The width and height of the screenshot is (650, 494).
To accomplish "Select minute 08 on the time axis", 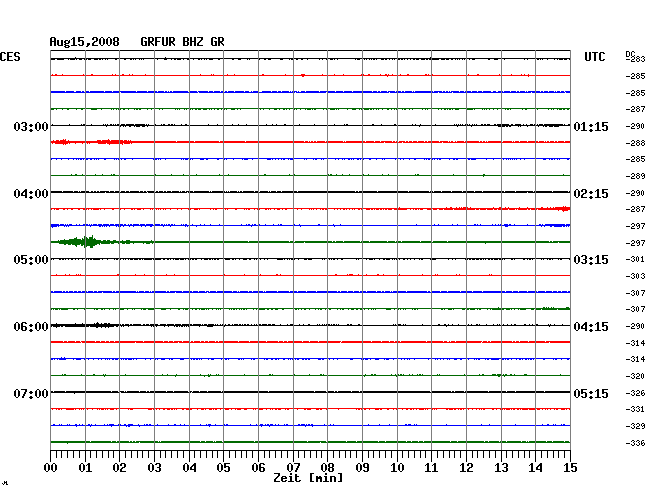I will [x=327, y=468].
